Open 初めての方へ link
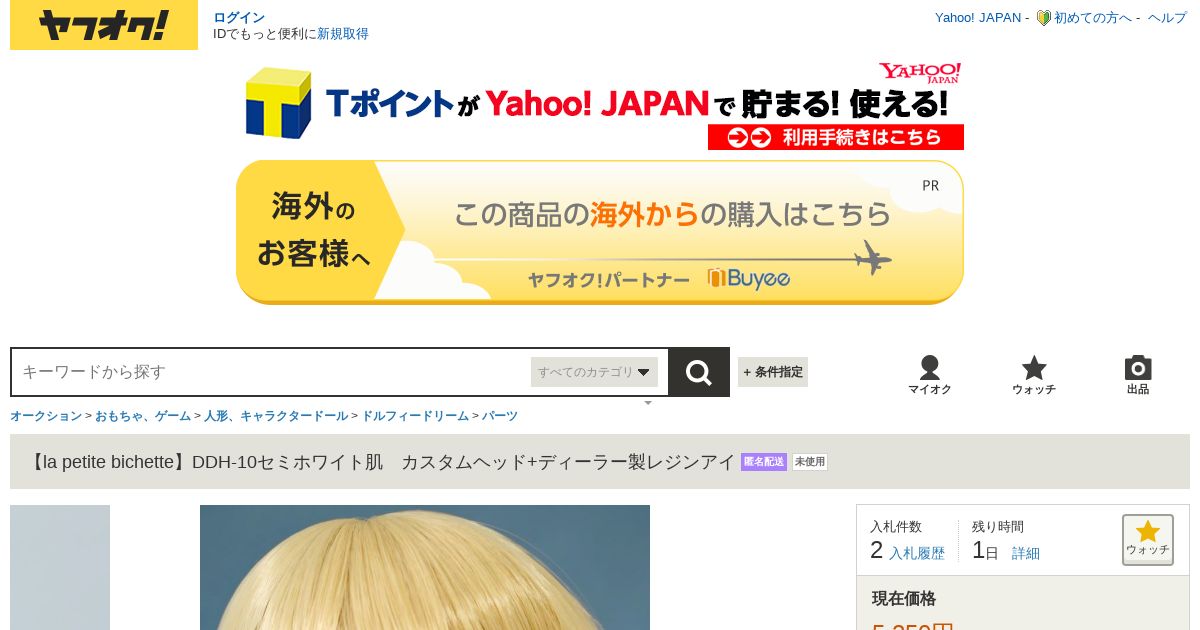 point(1093,17)
